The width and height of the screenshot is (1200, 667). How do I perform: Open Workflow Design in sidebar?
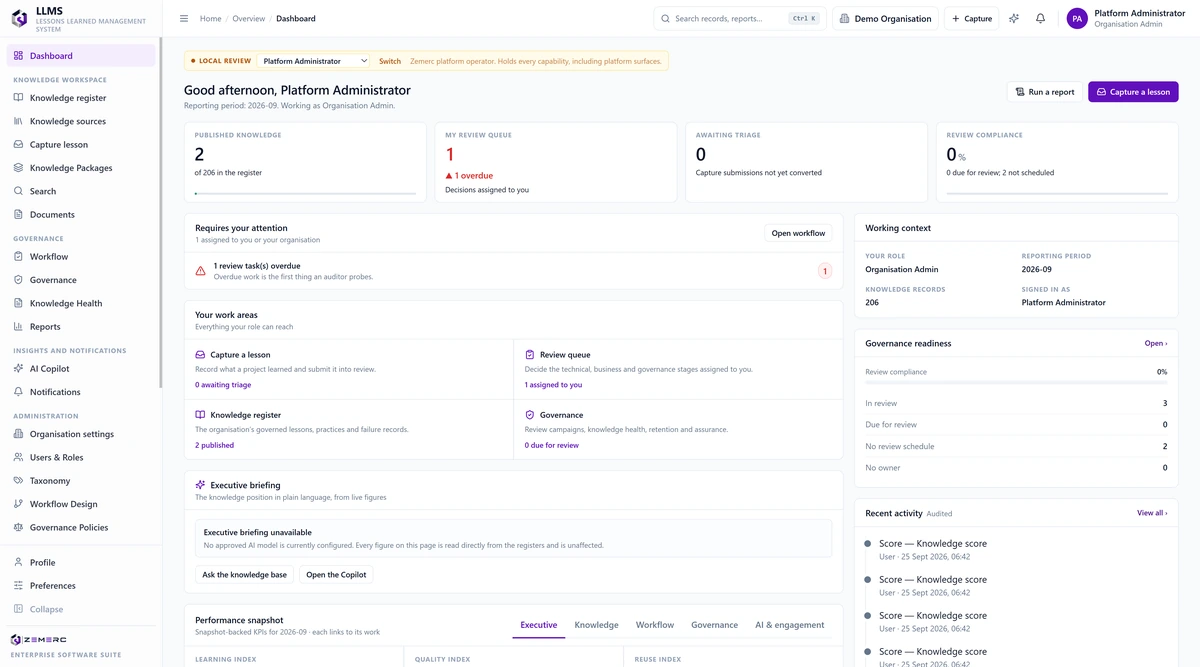pos(80,504)
